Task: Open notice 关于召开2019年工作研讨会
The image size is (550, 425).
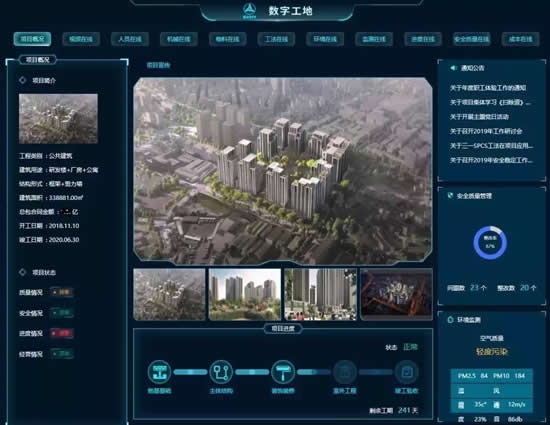Action: 486,131
